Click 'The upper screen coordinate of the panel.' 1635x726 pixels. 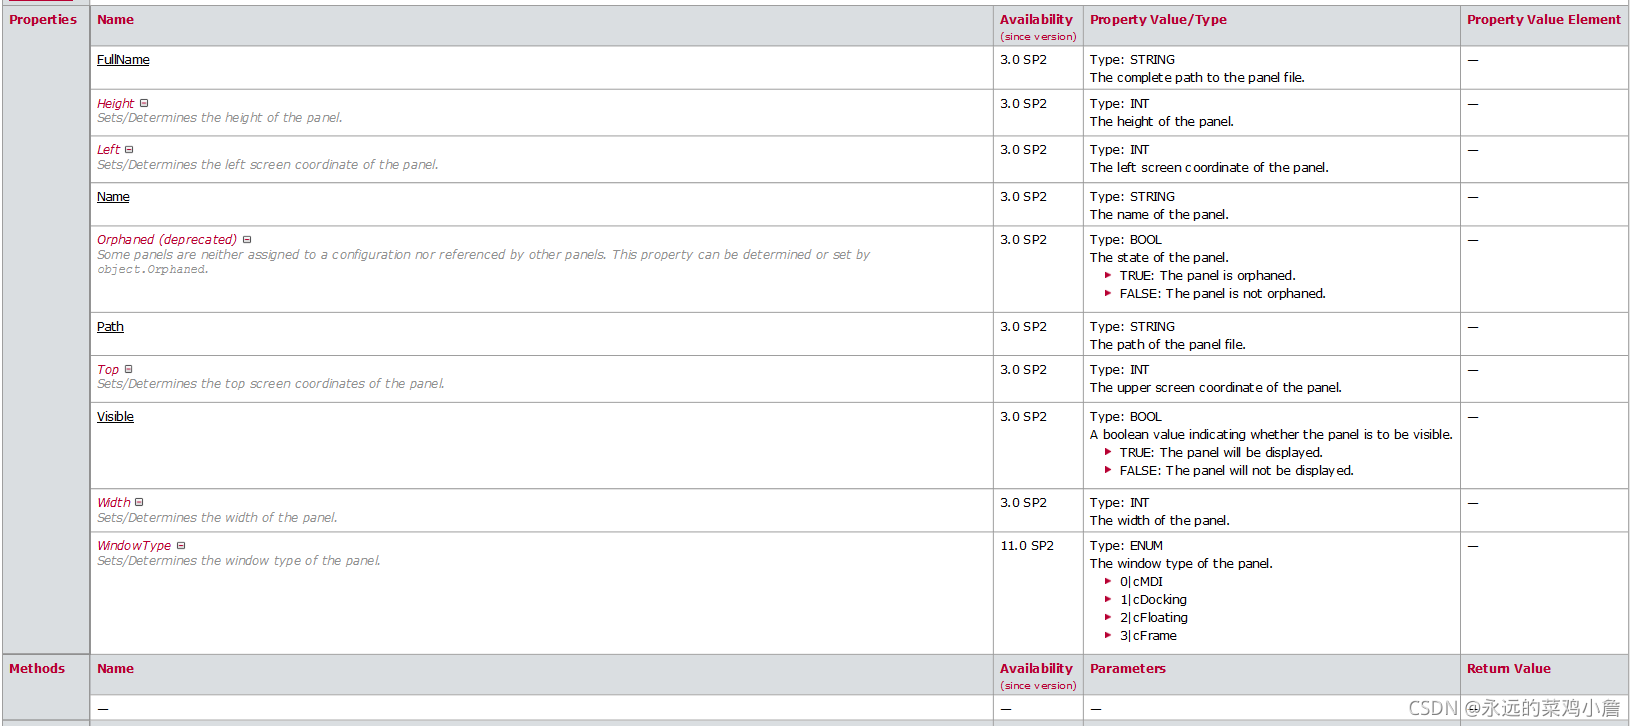pyautogui.click(x=1216, y=388)
